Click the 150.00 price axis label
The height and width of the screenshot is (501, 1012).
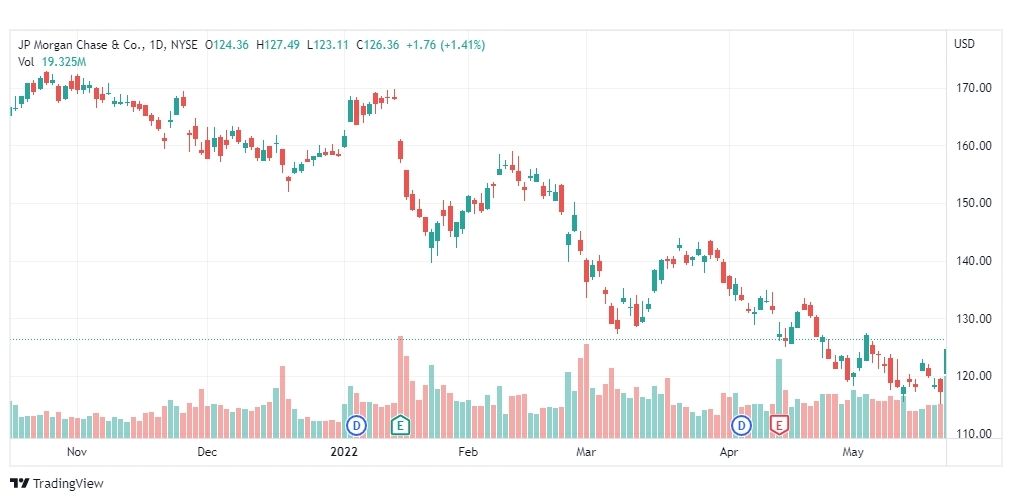973,203
